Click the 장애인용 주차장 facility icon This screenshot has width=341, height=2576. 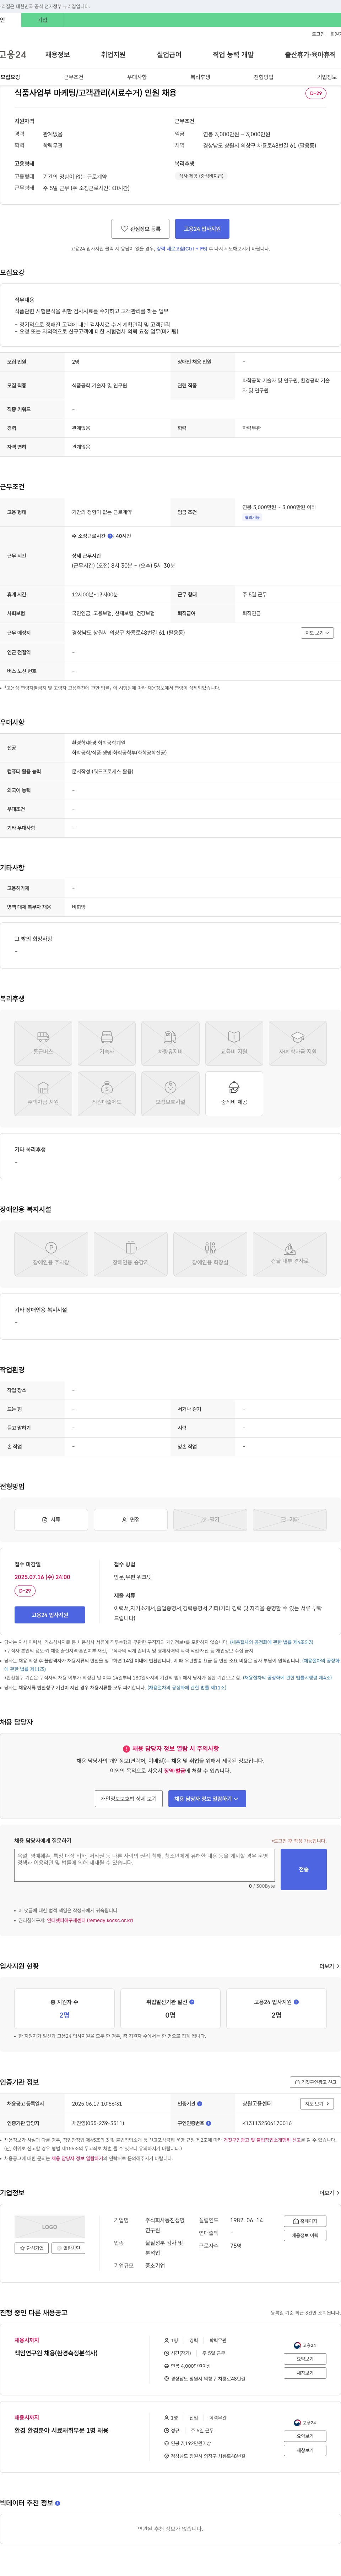click(x=51, y=1254)
